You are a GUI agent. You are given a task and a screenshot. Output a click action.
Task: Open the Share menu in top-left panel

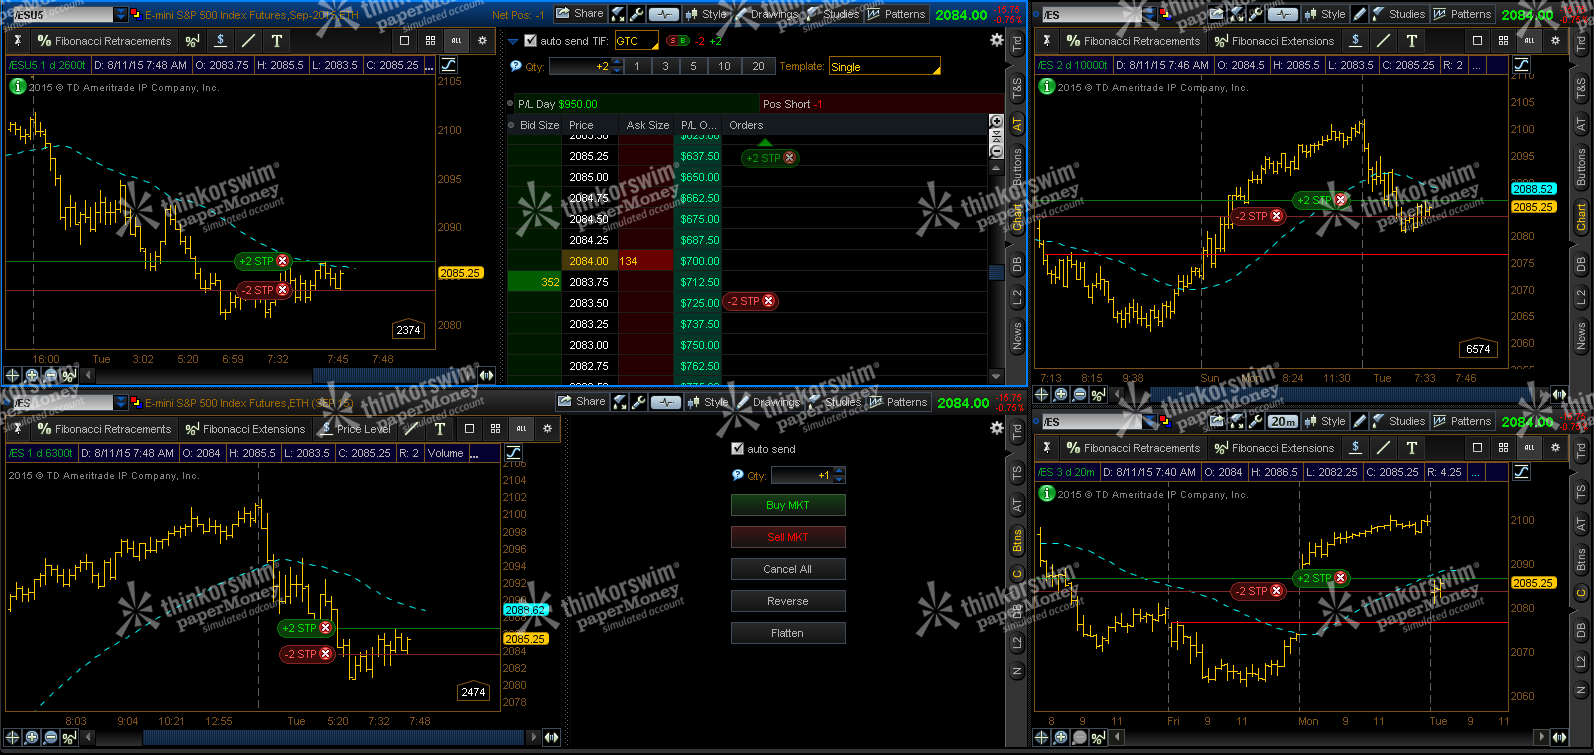580,14
